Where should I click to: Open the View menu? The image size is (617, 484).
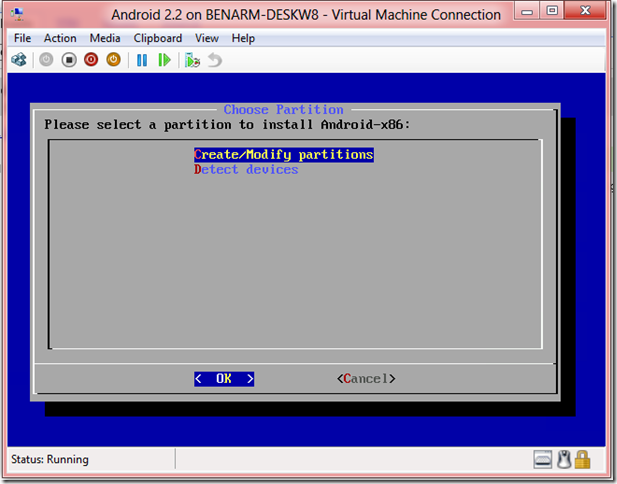click(207, 38)
